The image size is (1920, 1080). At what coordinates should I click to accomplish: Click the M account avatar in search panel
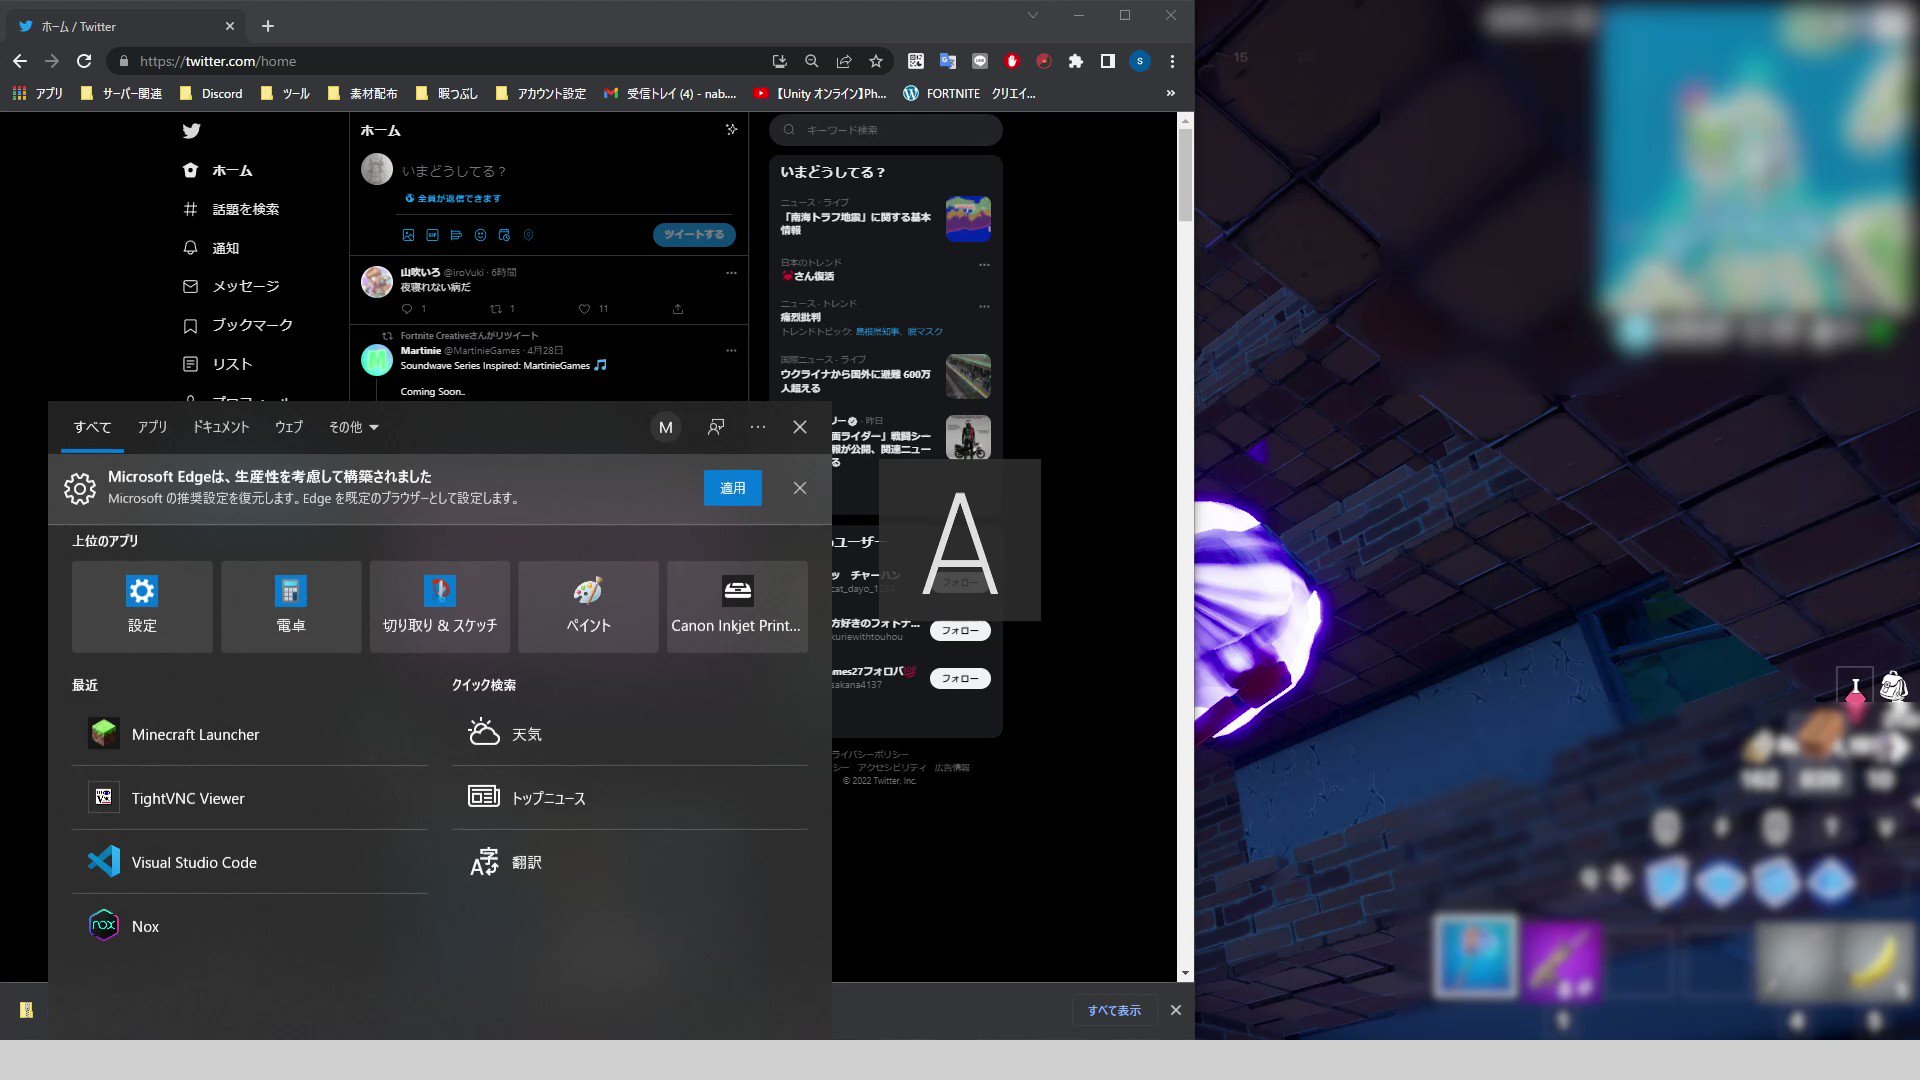(666, 427)
